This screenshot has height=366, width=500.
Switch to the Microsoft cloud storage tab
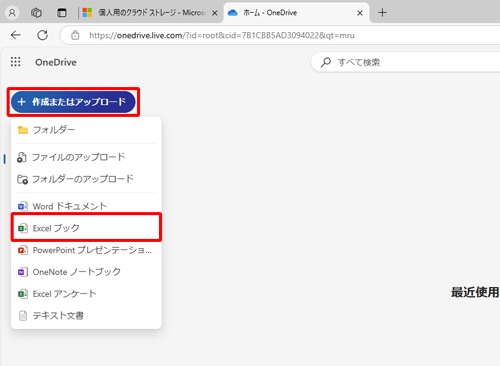(150, 13)
